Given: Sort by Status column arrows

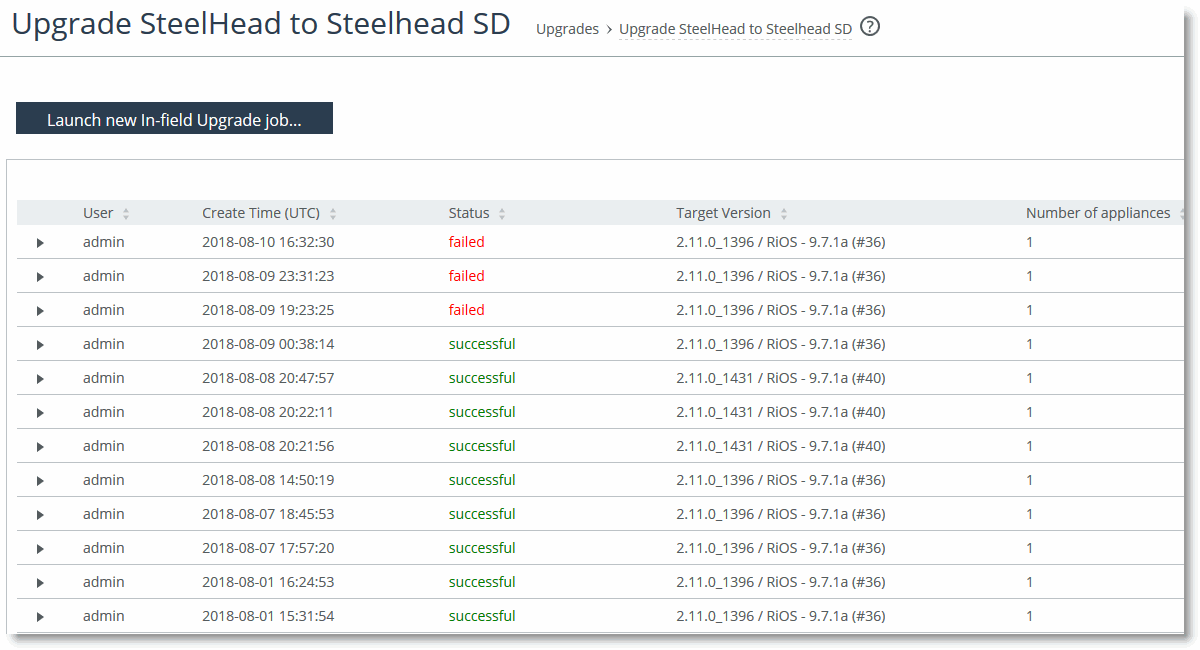Looking at the screenshot, I should point(502,214).
